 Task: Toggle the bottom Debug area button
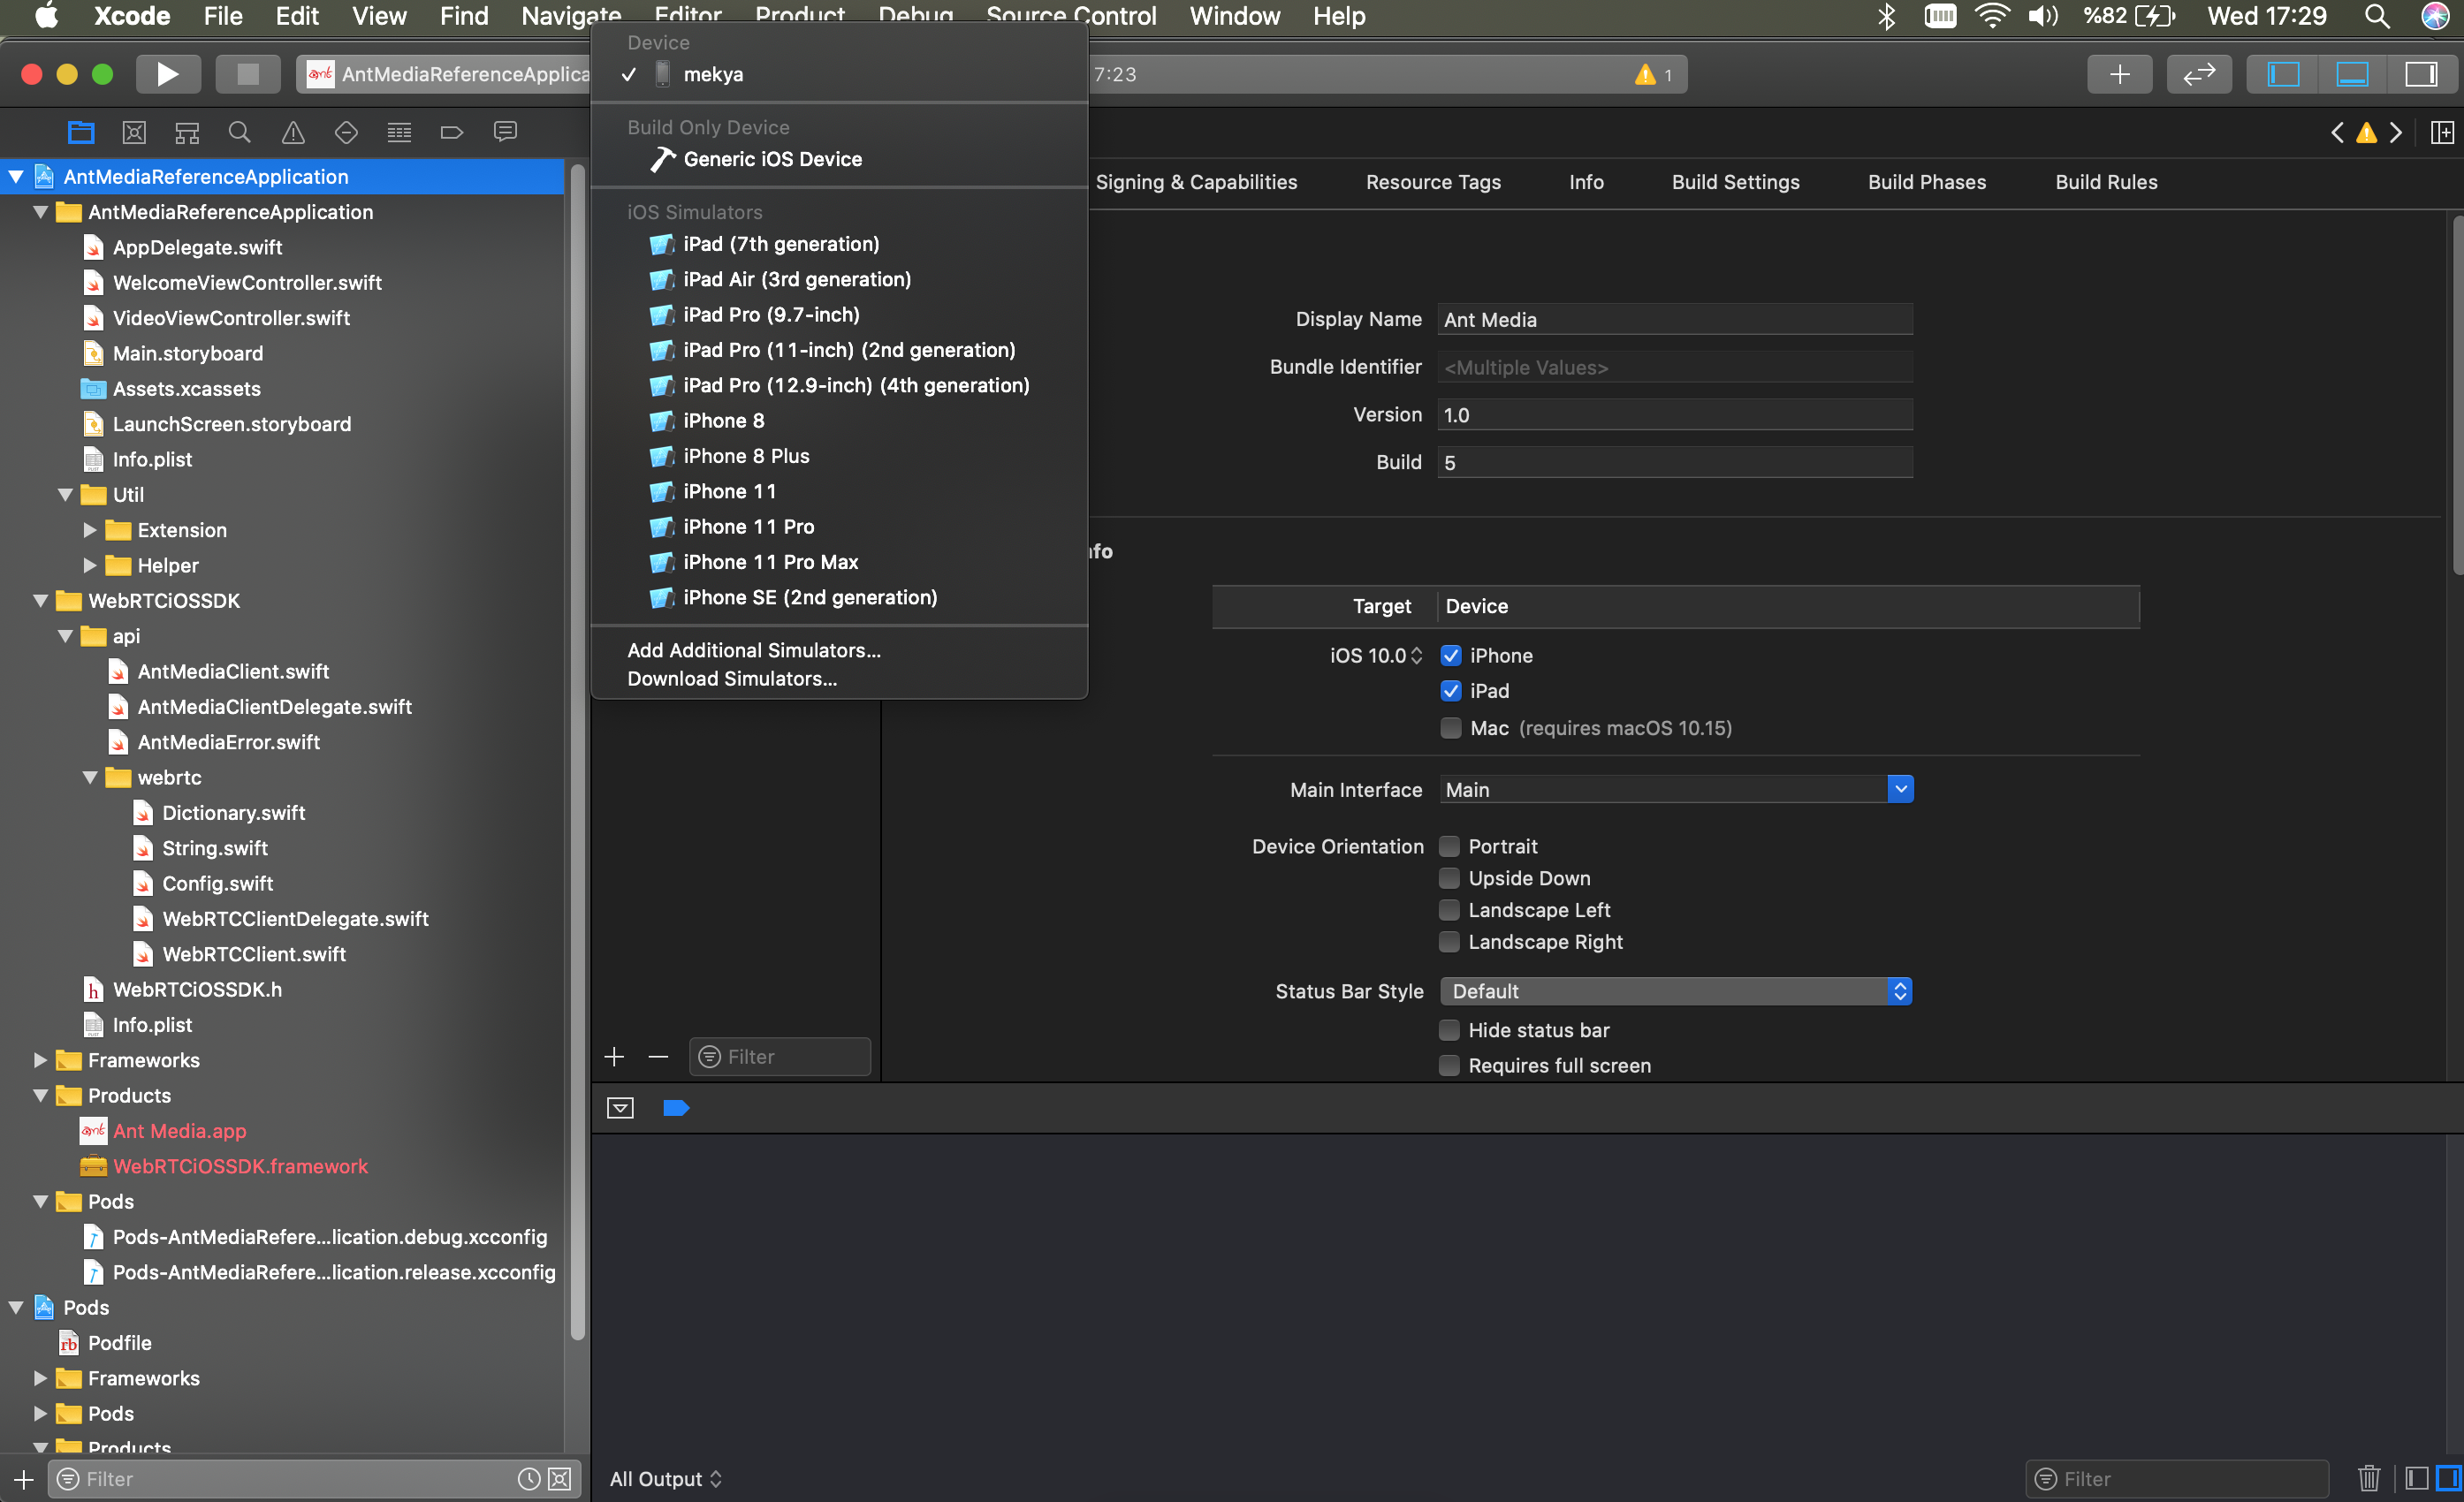pos(2352,74)
